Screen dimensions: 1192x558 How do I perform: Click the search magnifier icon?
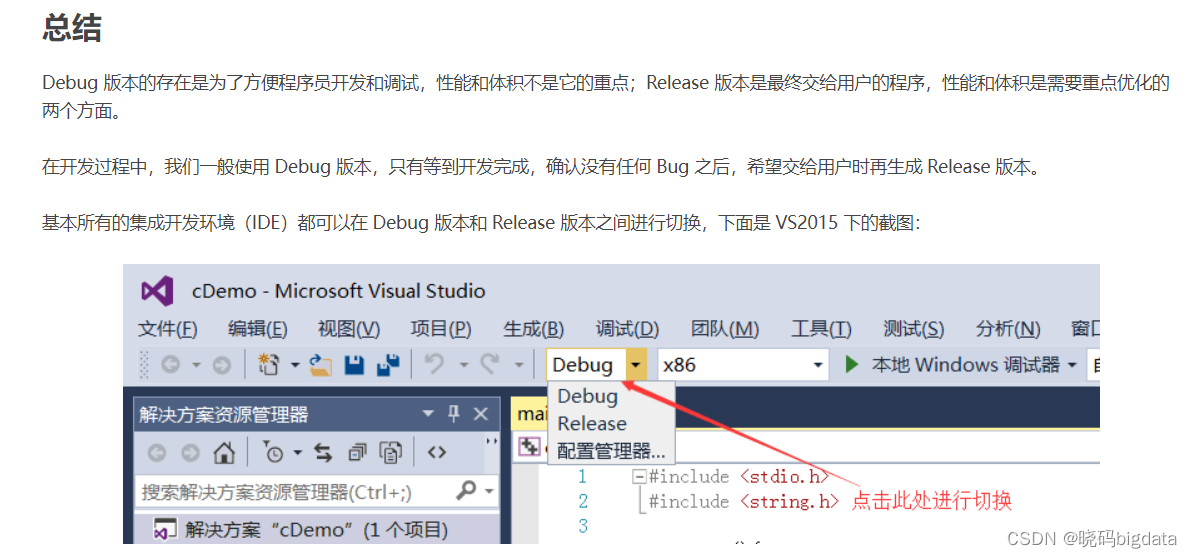466,491
